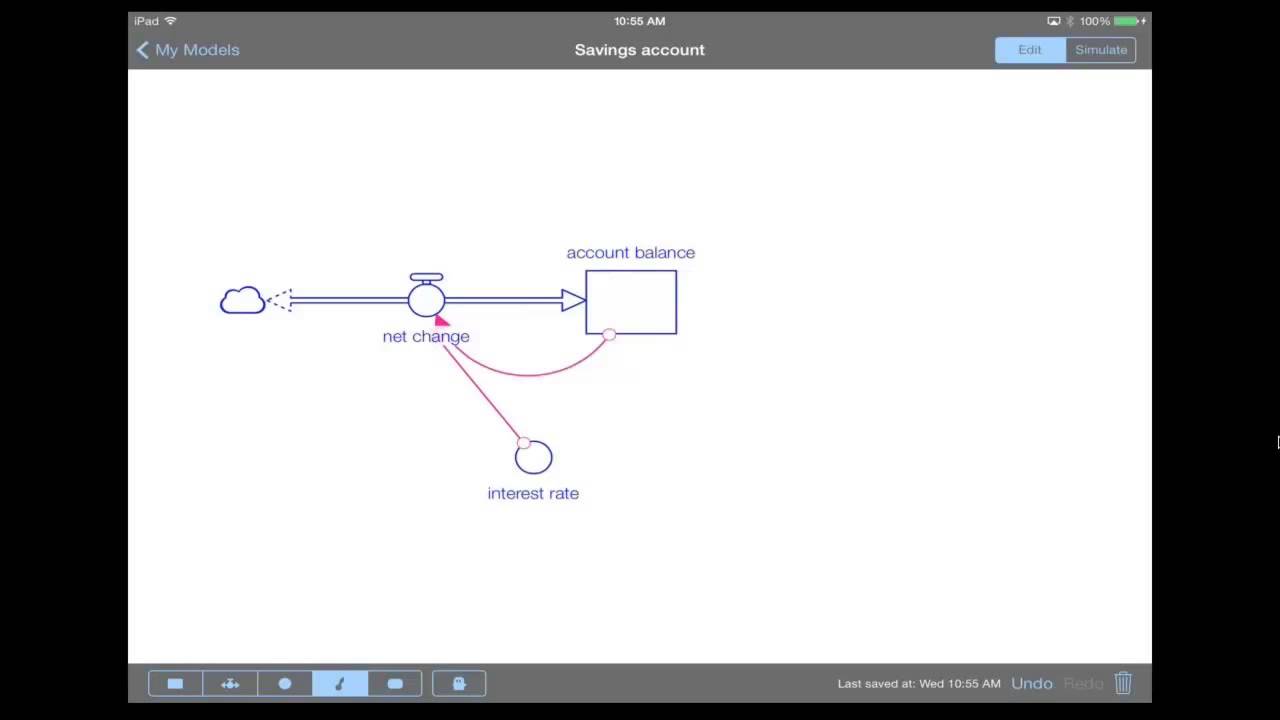Select the rounded rectangle module tool

click(x=395, y=684)
